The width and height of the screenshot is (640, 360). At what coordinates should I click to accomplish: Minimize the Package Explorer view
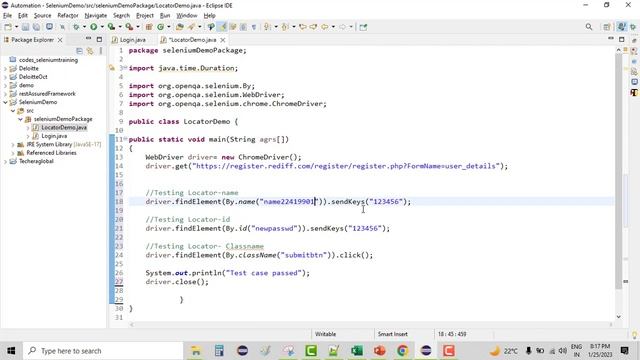pos(88,39)
